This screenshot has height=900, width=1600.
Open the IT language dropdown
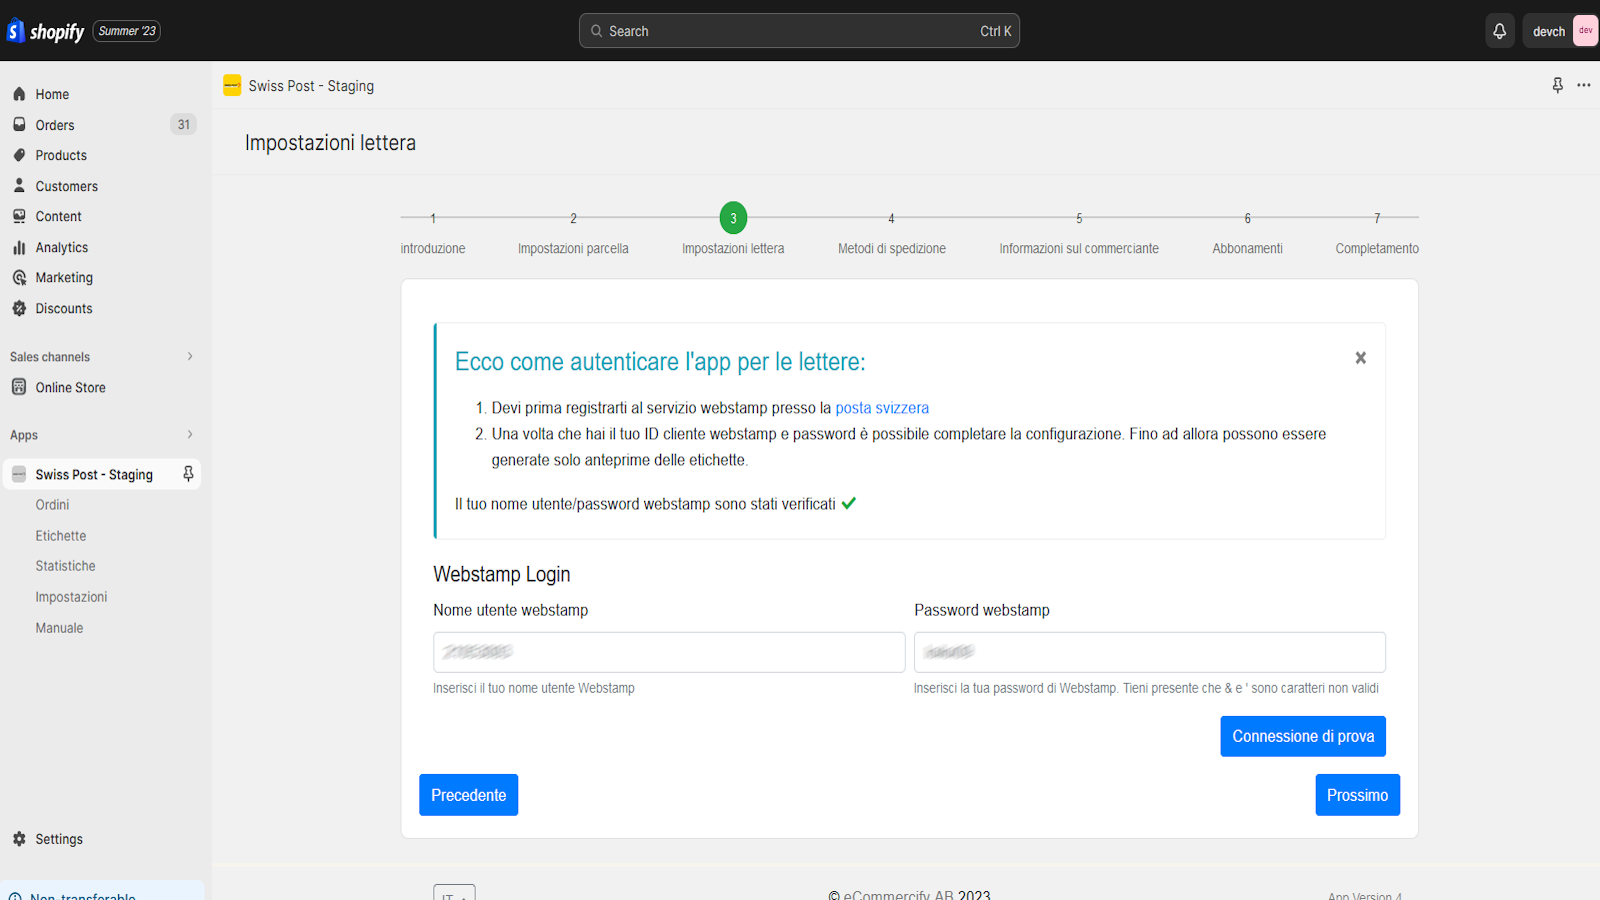(x=454, y=893)
